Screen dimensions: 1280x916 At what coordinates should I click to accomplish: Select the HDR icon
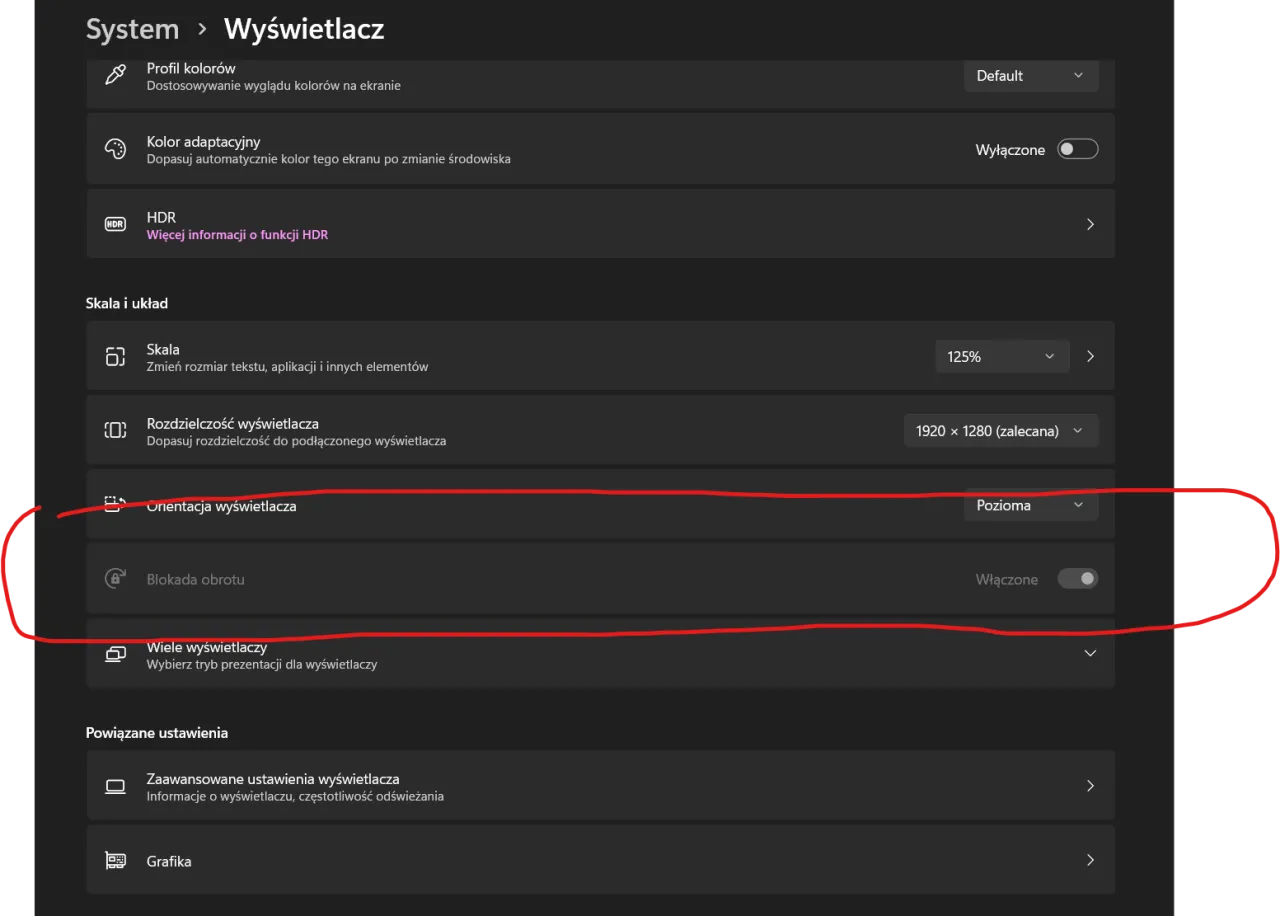pos(115,223)
